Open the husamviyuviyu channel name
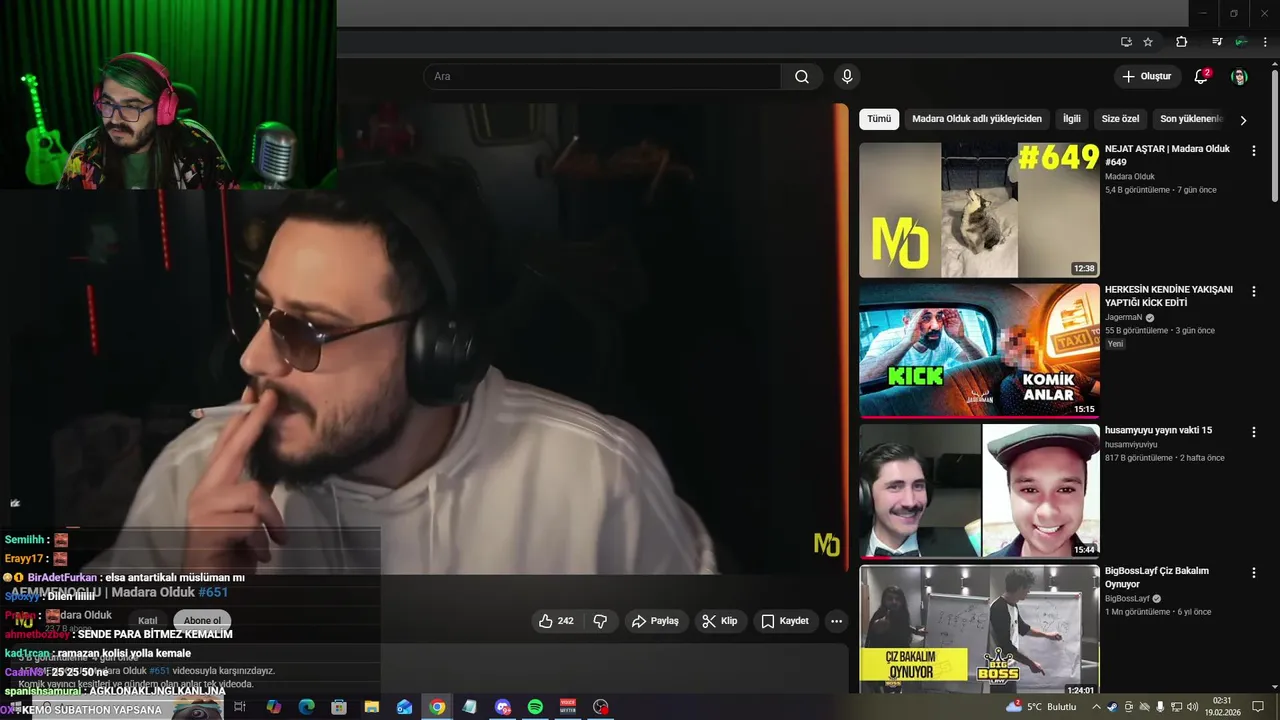Screen dimensions: 1280x720 click(1131, 445)
